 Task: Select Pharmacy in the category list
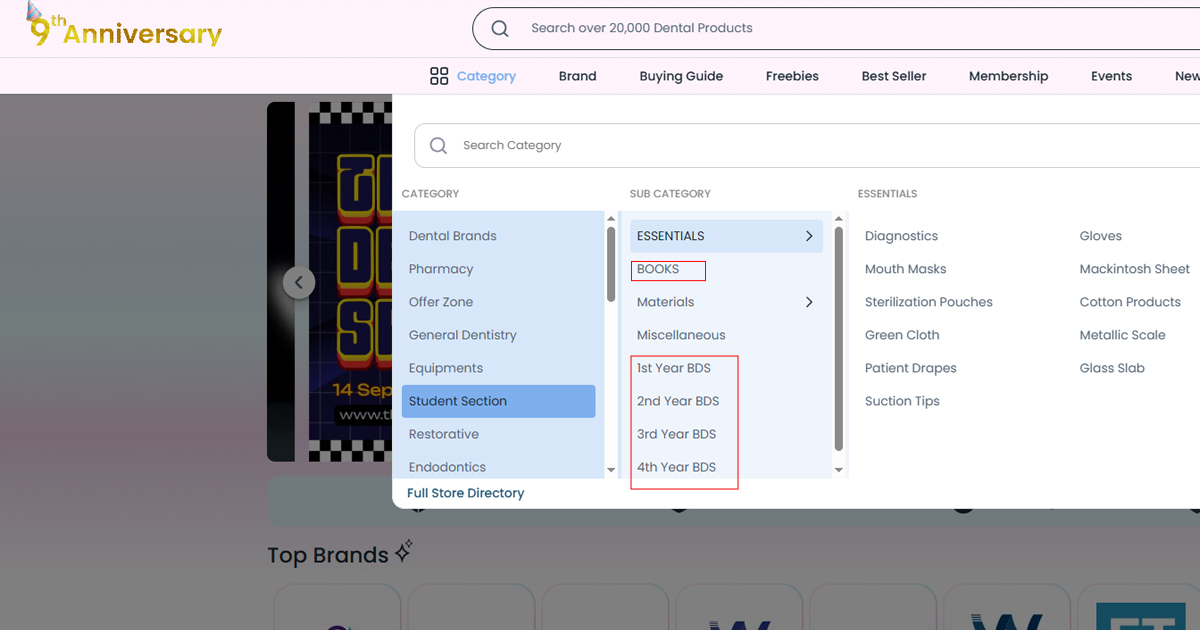coord(439,269)
